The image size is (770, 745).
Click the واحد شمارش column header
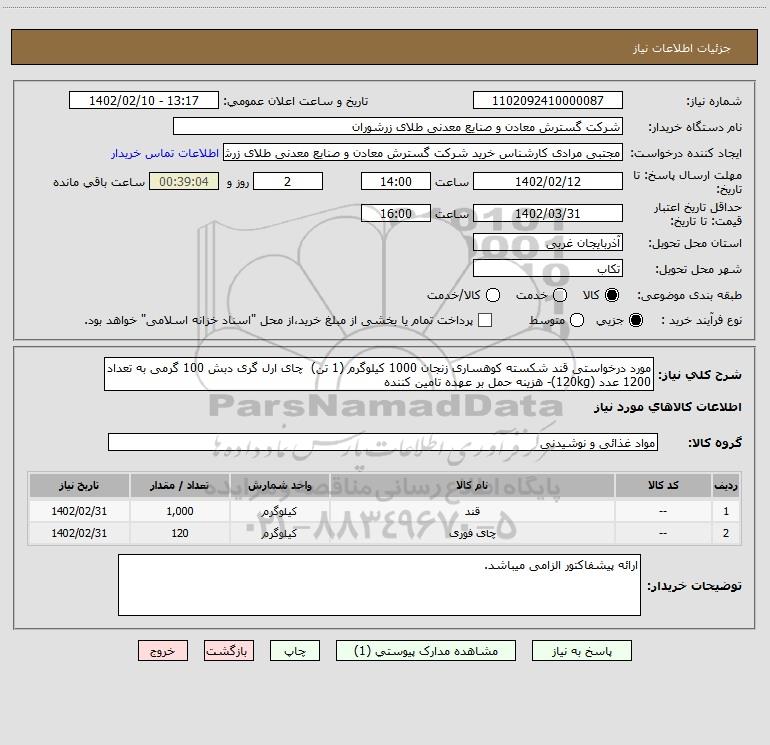[x=279, y=486]
